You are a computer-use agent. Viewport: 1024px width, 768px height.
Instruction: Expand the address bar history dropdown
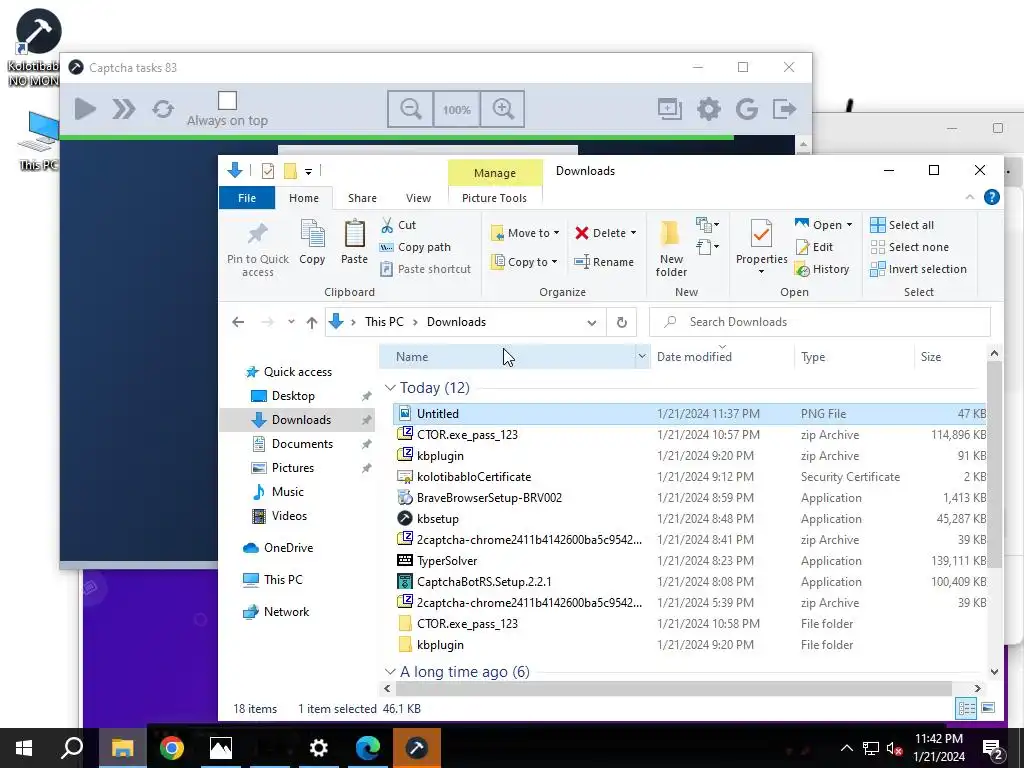click(x=592, y=323)
